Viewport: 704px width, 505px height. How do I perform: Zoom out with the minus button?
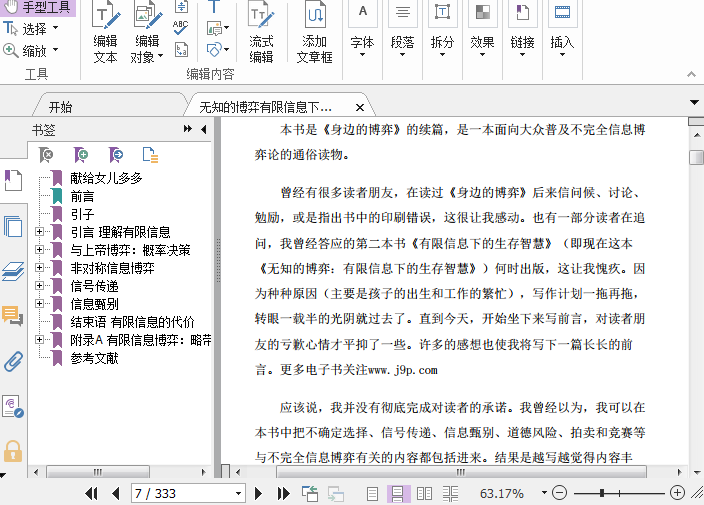[x=559, y=493]
